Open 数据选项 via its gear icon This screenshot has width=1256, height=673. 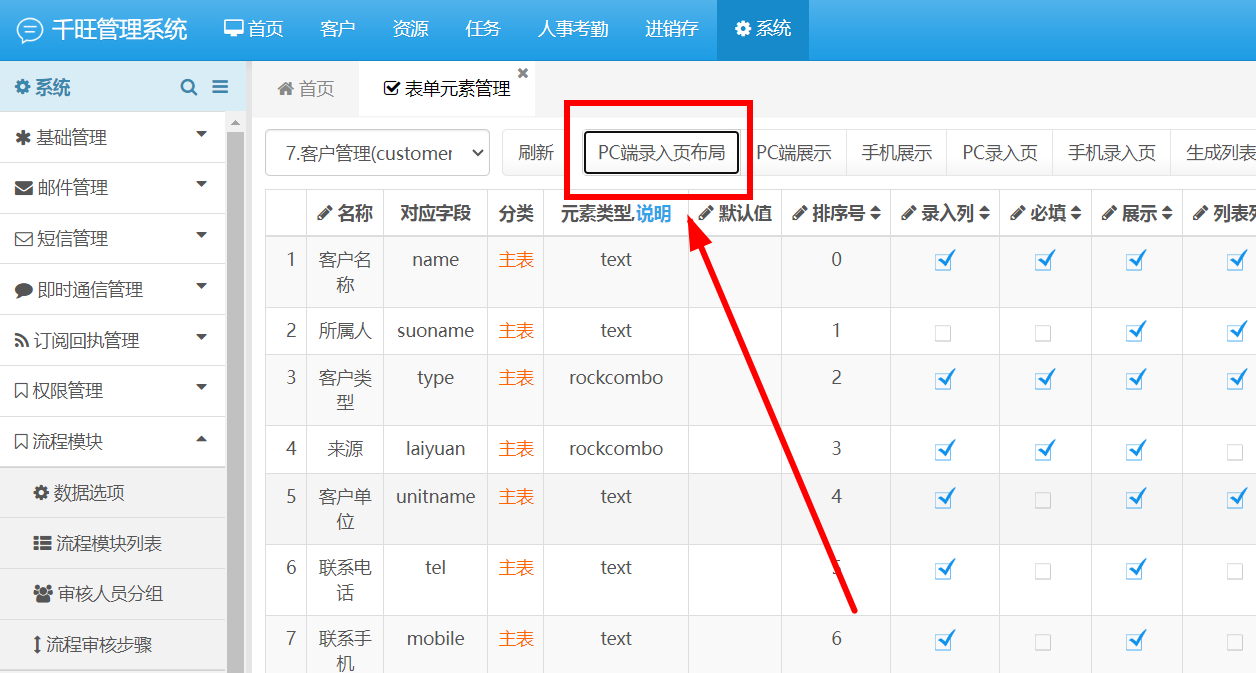point(41,492)
